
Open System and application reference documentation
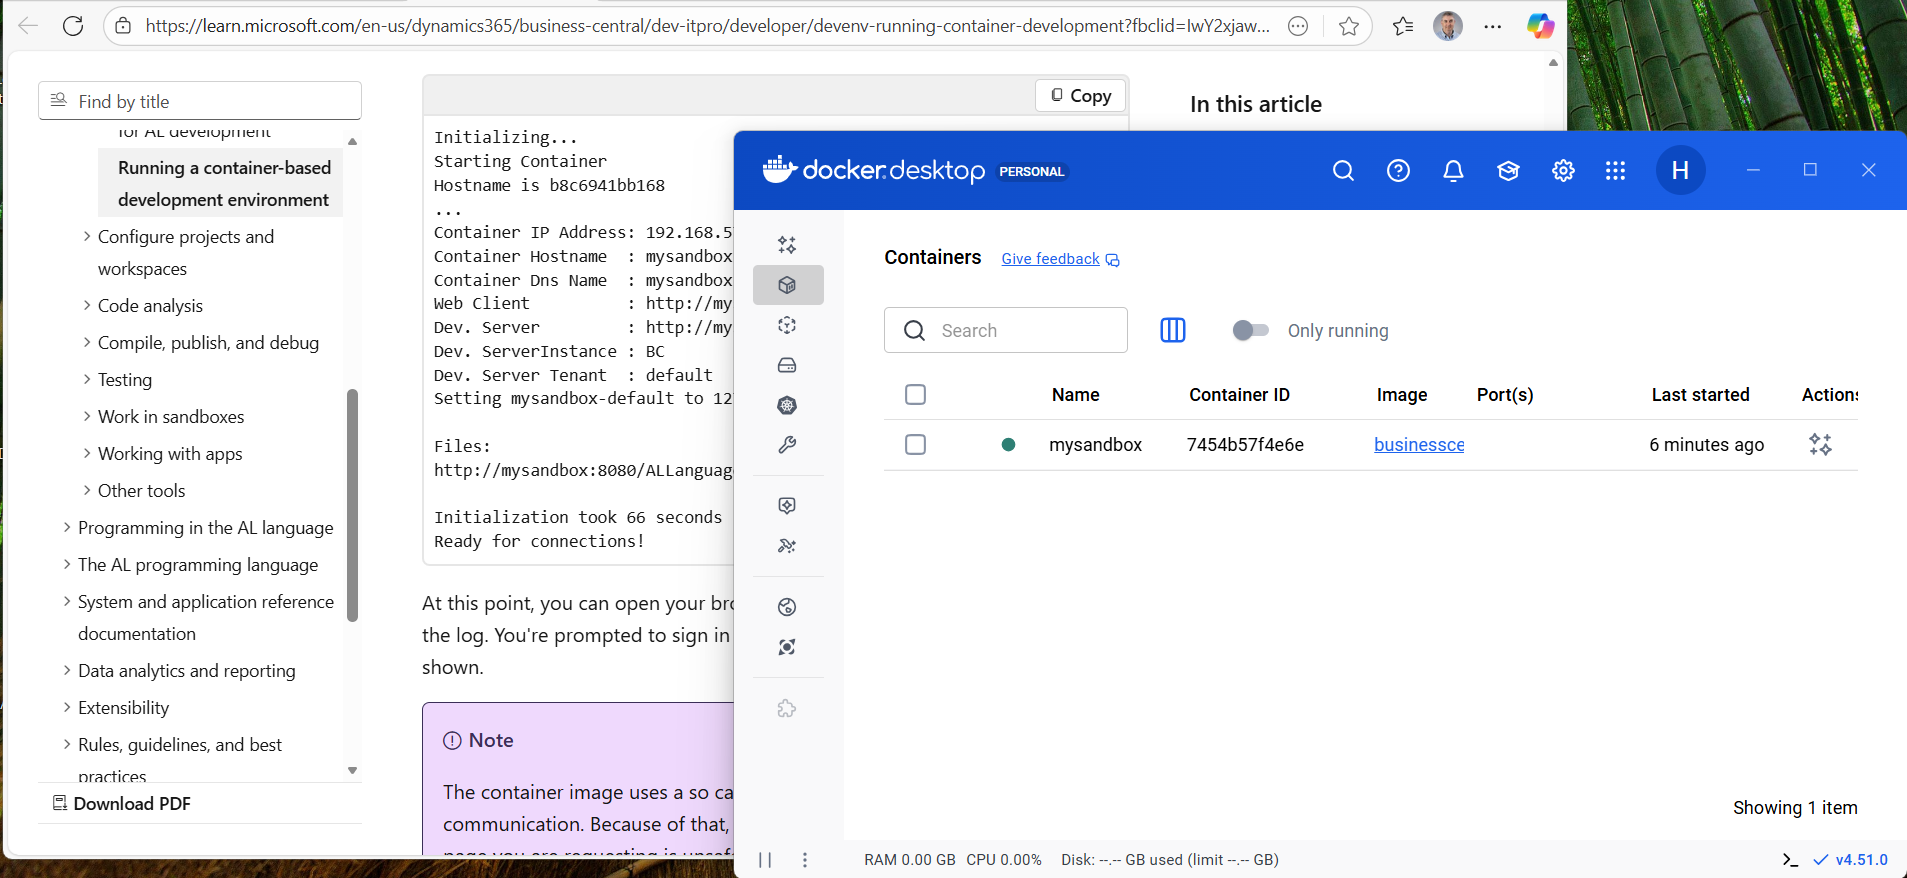(206, 617)
